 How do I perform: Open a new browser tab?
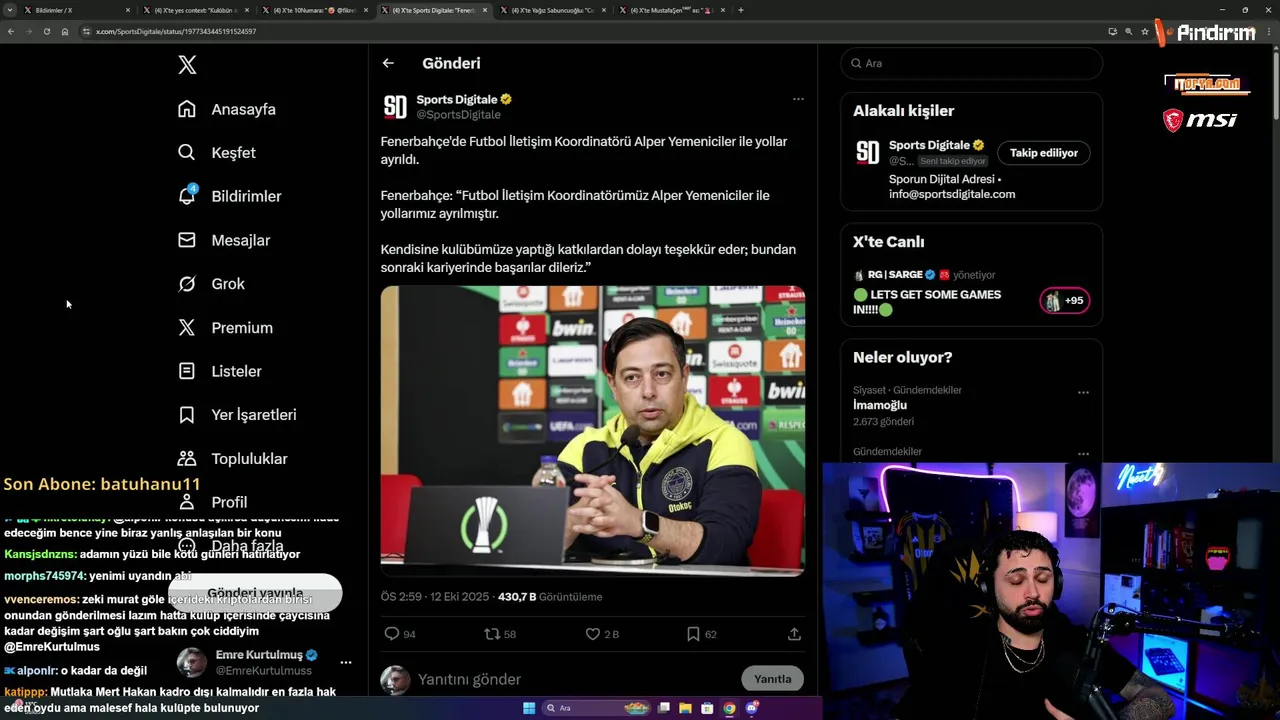coord(740,10)
